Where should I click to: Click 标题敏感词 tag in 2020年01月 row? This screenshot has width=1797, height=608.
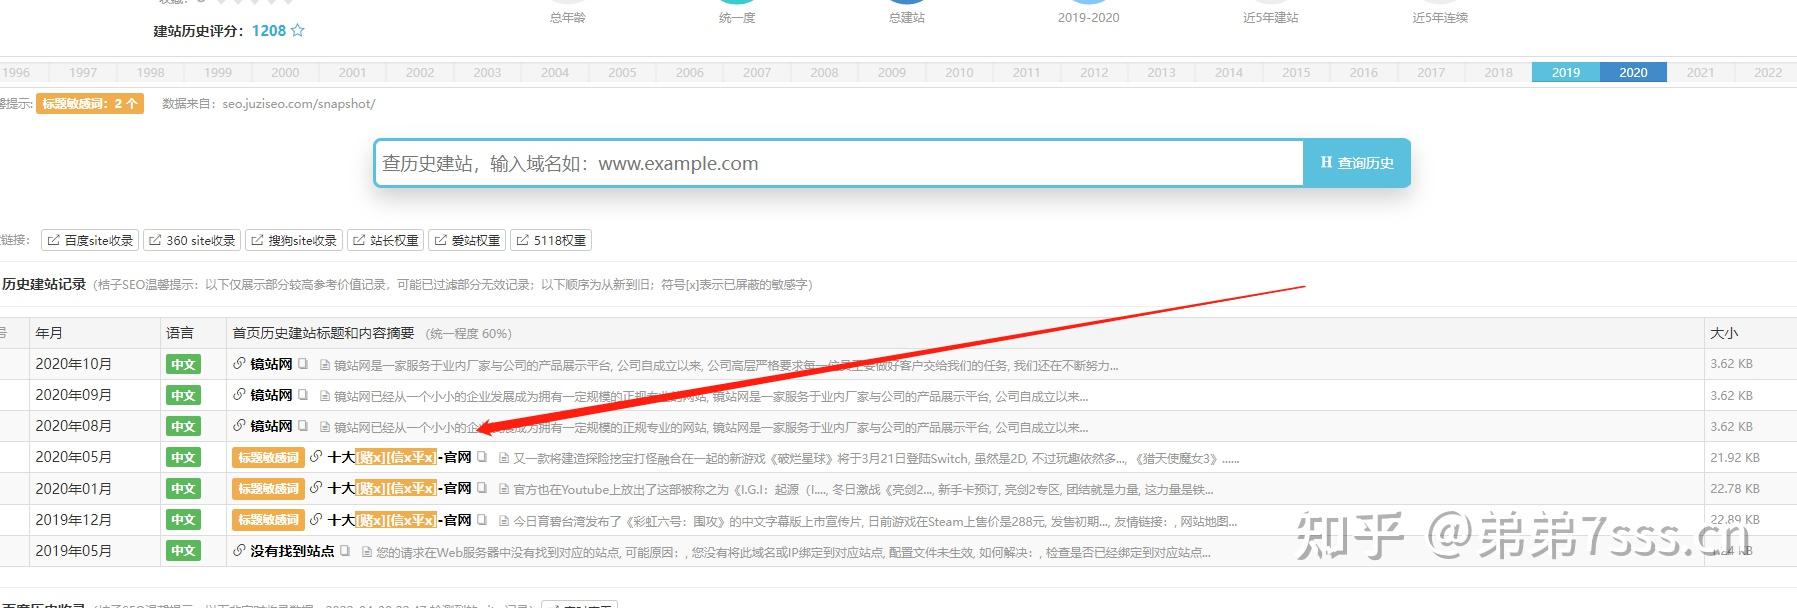(x=268, y=489)
